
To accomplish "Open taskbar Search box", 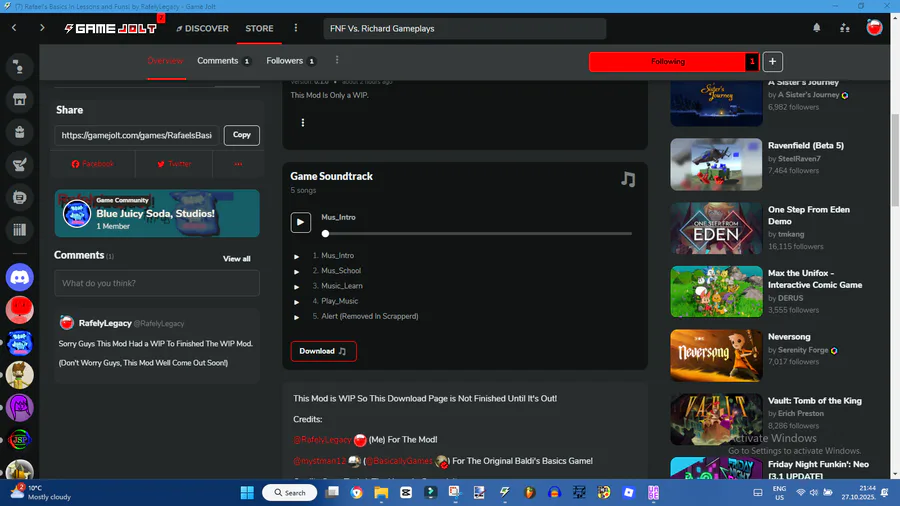I will coord(290,492).
